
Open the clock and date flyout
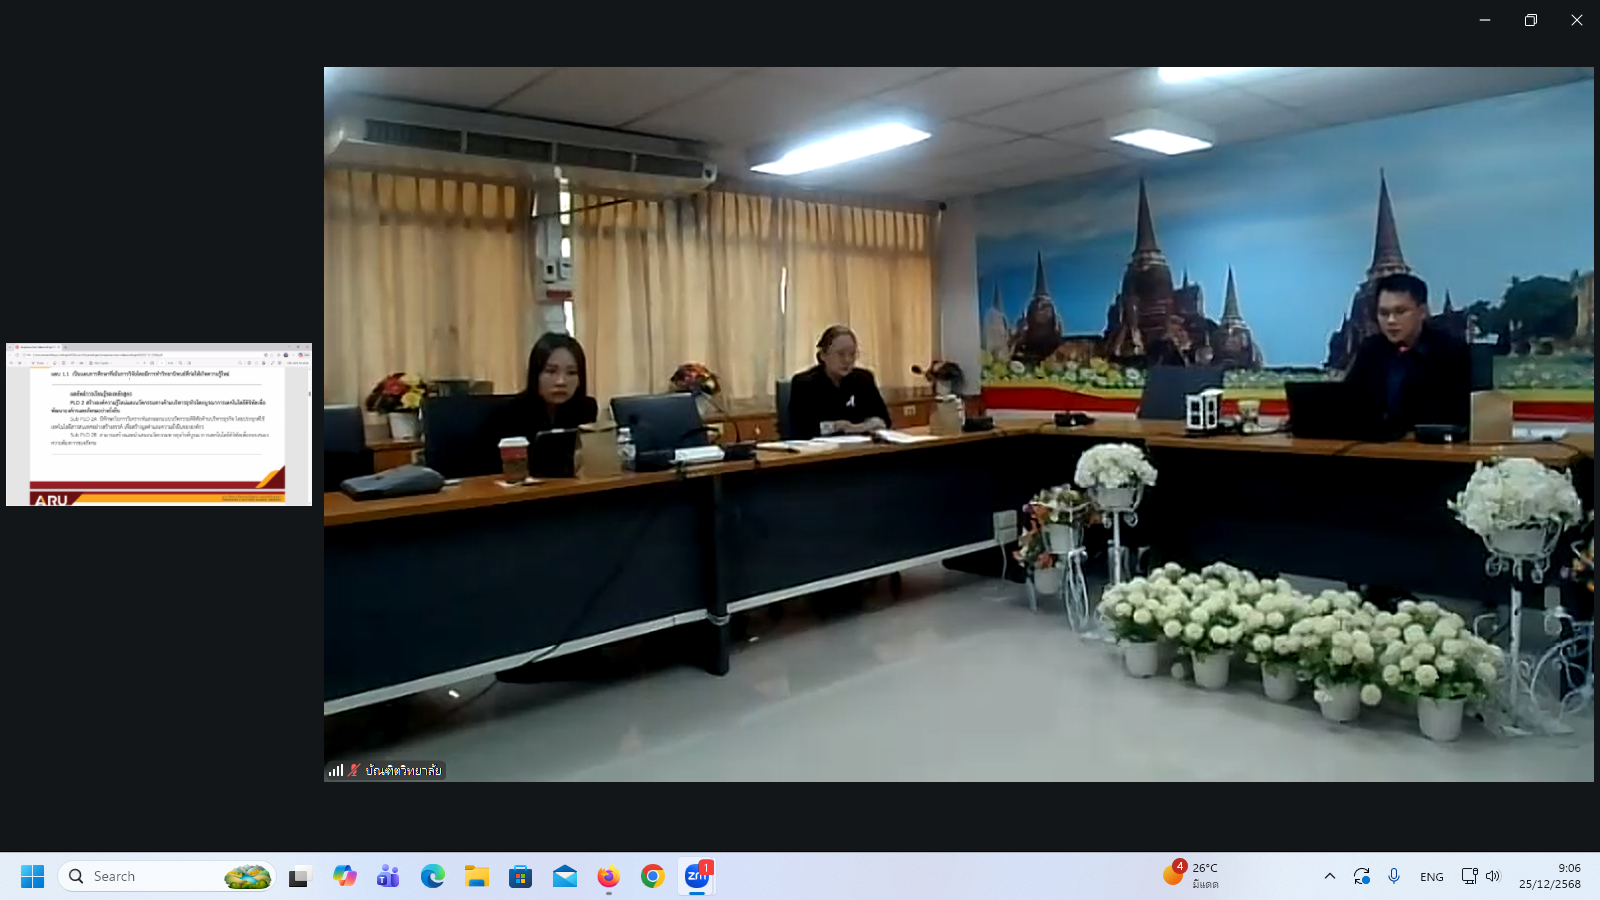[x=1549, y=876]
